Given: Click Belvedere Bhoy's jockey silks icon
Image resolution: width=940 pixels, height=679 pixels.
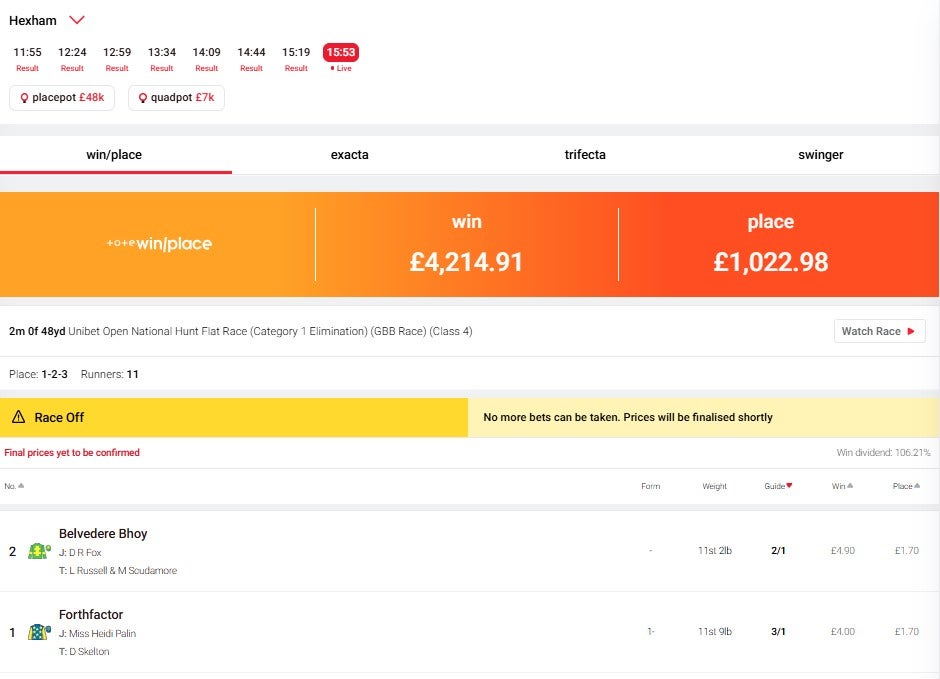Looking at the screenshot, I should 37,551.
